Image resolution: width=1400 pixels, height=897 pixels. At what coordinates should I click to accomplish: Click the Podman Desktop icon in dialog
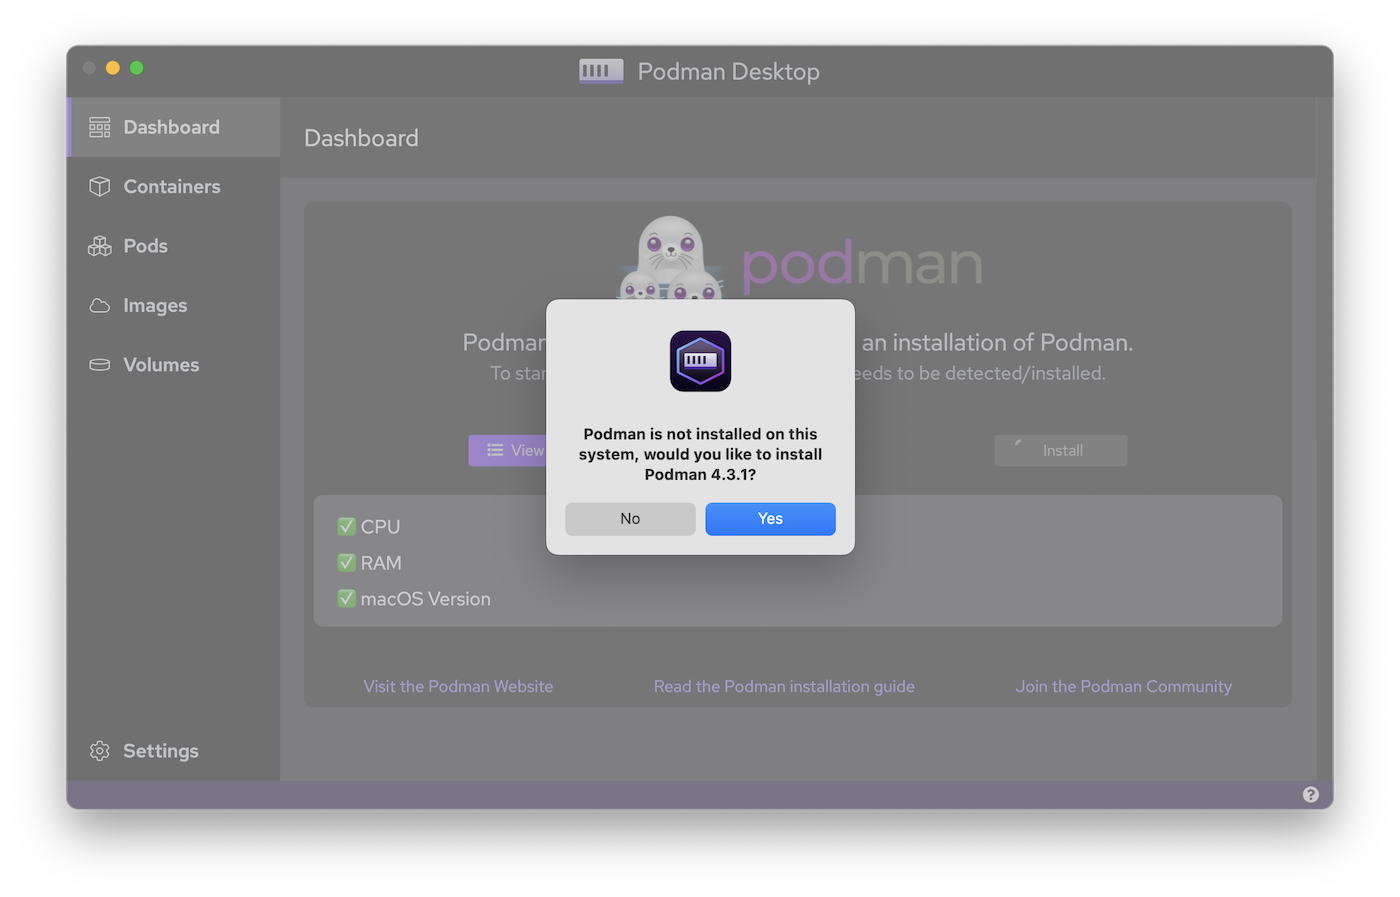700,361
